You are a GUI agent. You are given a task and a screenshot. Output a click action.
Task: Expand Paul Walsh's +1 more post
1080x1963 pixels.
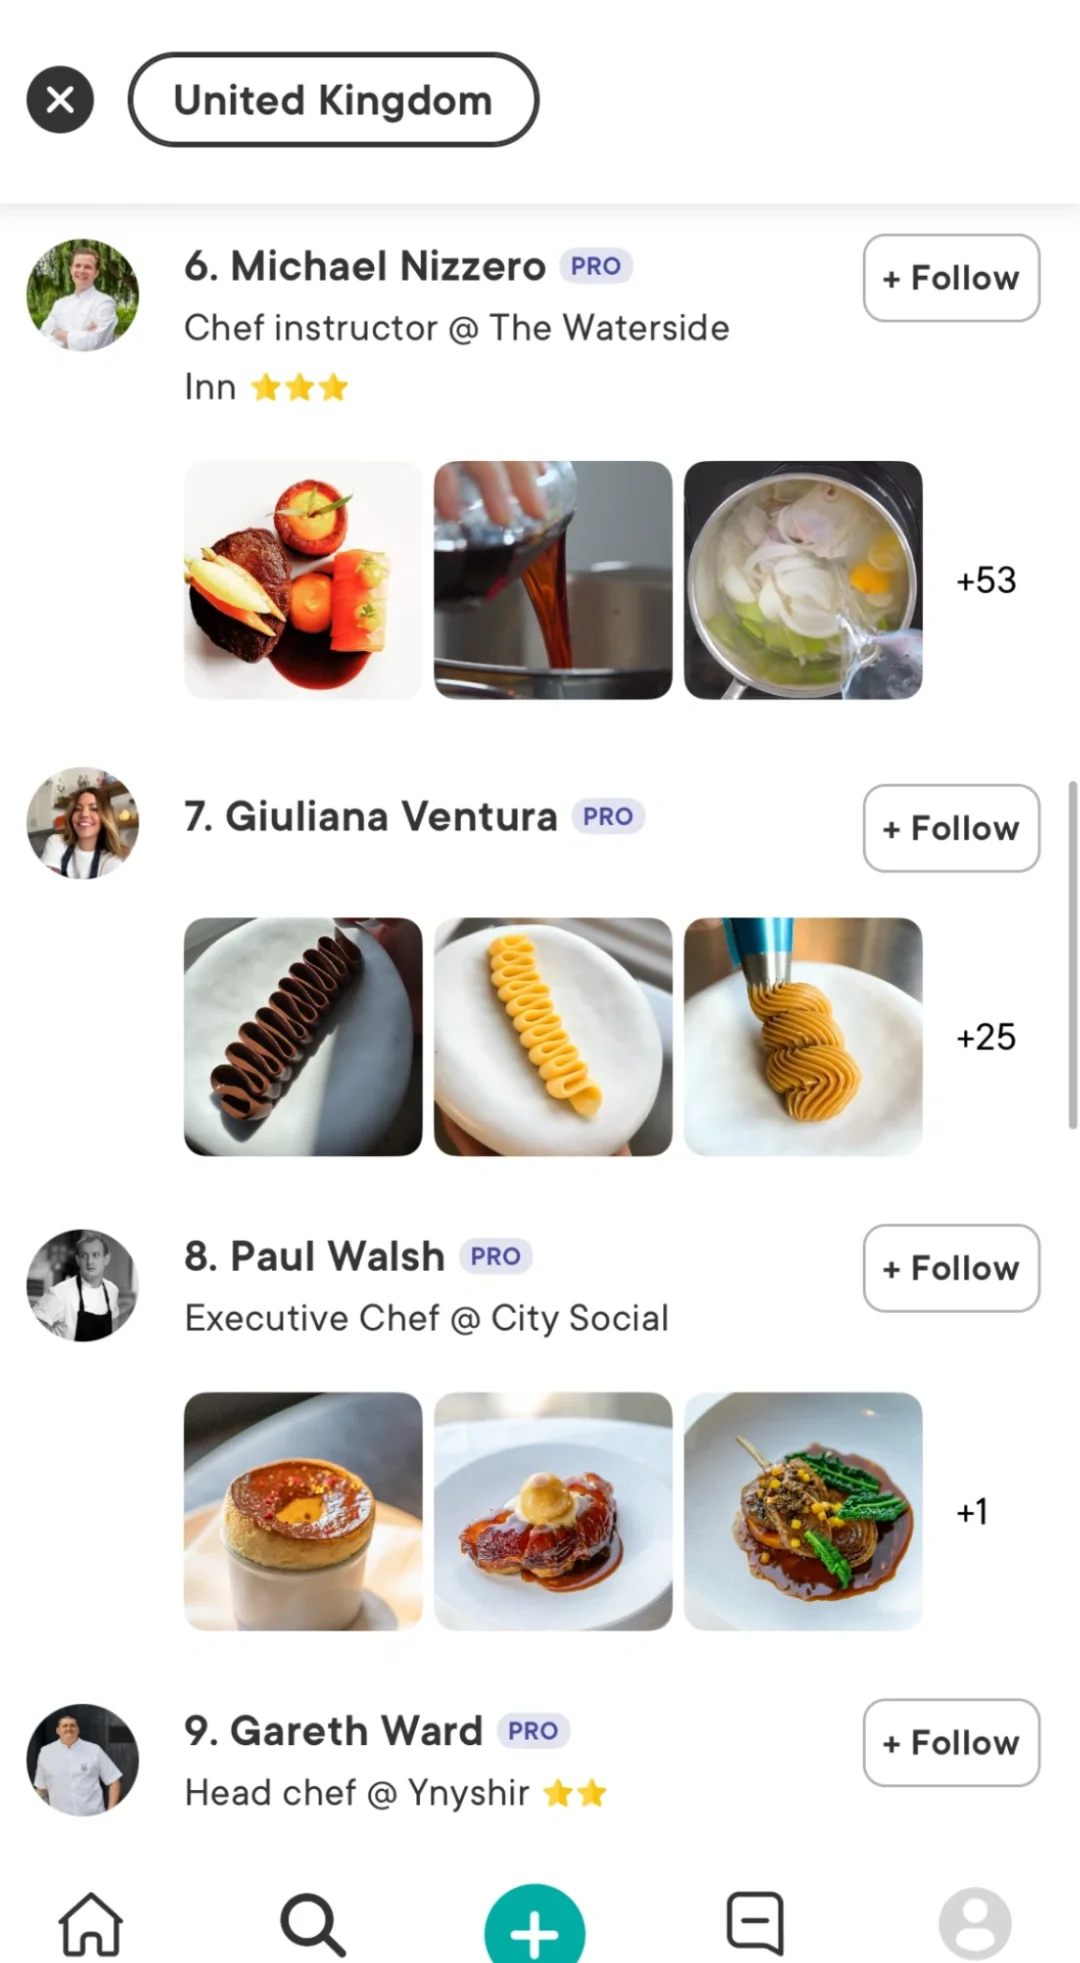pyautogui.click(x=972, y=1511)
